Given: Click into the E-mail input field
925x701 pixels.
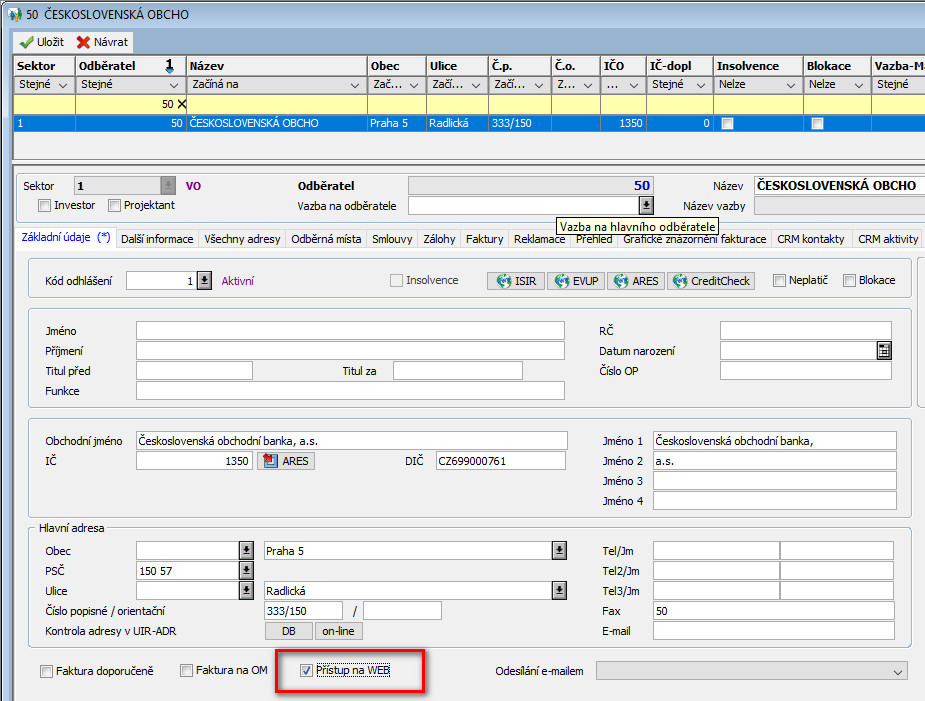Looking at the screenshot, I should point(774,631).
